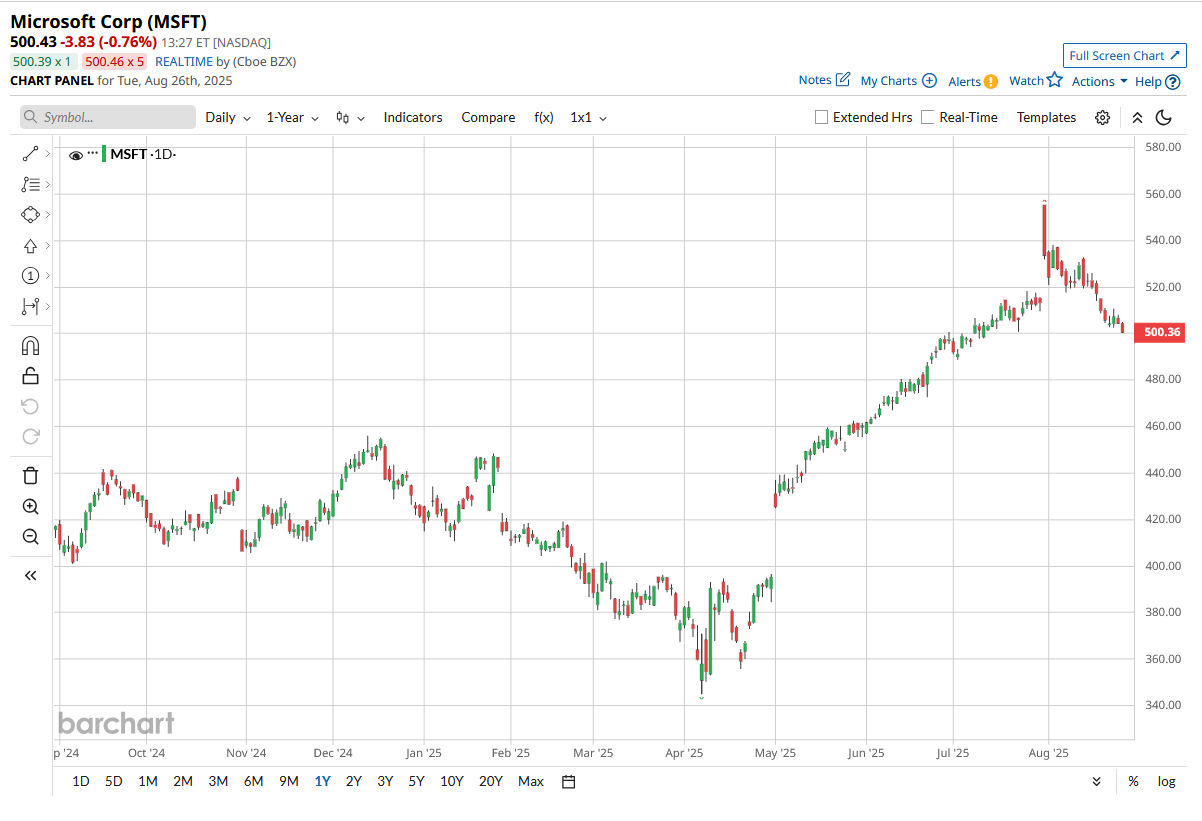The image size is (1202, 821).
Task: Open chart Templates
Action: point(1046,117)
